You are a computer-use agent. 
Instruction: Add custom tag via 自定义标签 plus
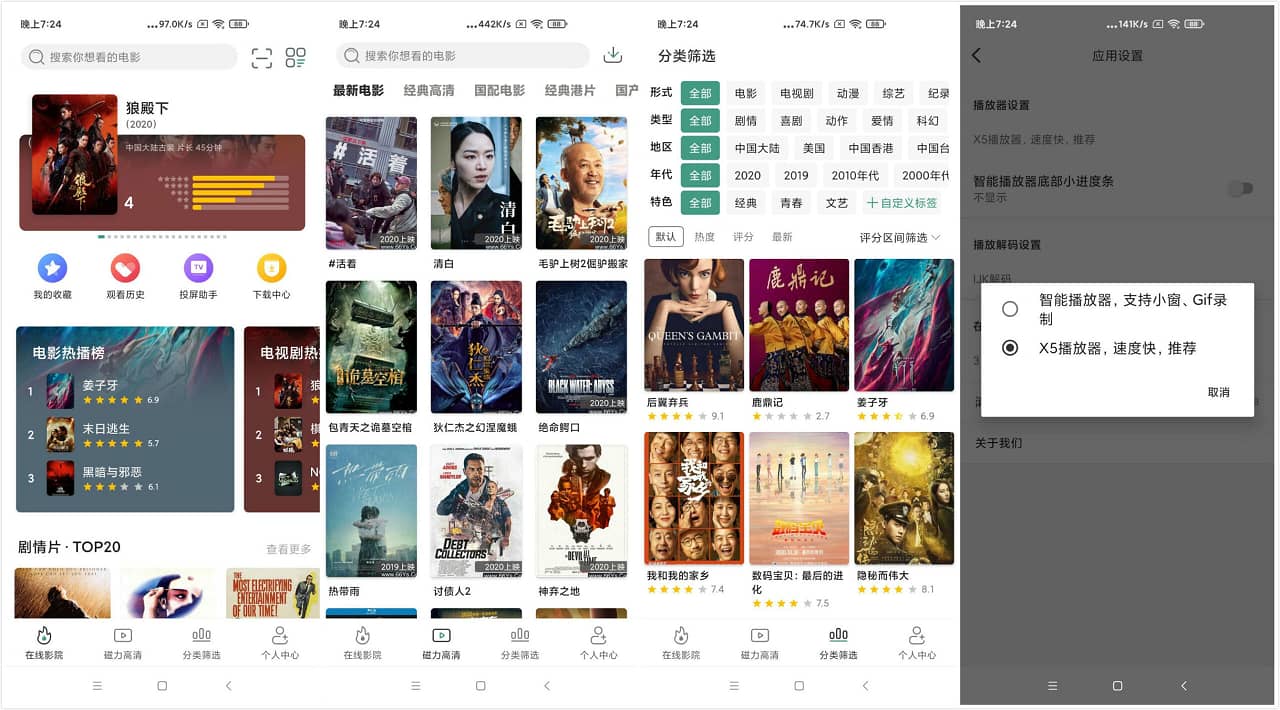tap(902, 202)
